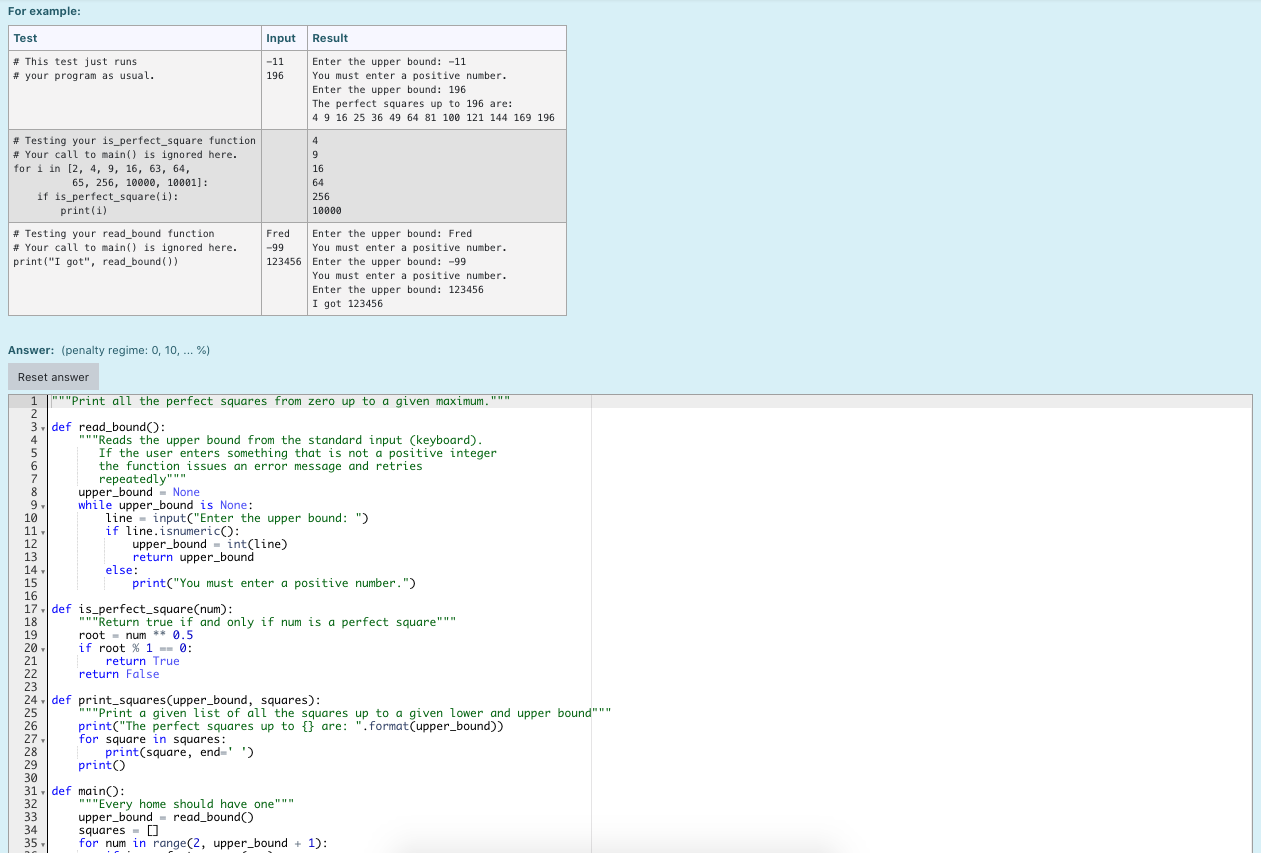1261x853 pixels.
Task: Click the Reset answer button
Action: pyautogui.click(x=53, y=376)
